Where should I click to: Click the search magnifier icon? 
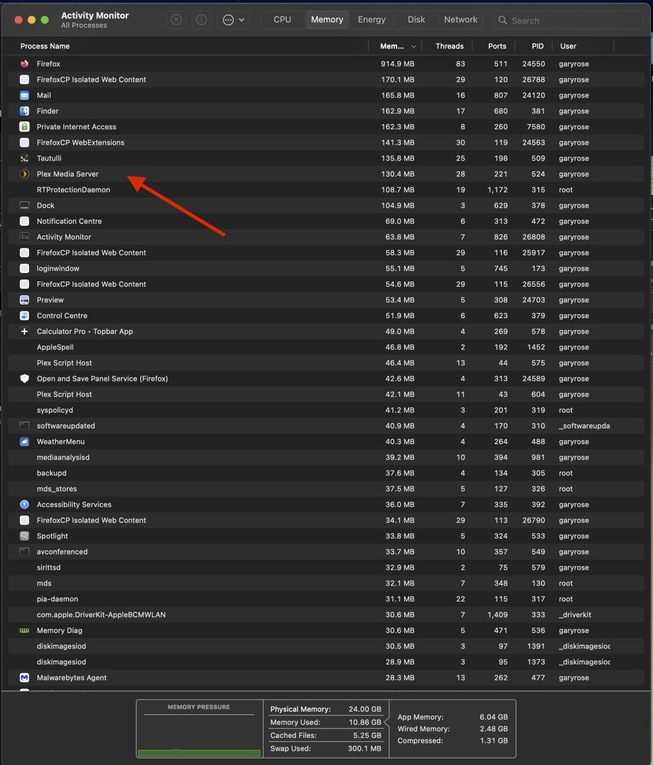pos(502,20)
